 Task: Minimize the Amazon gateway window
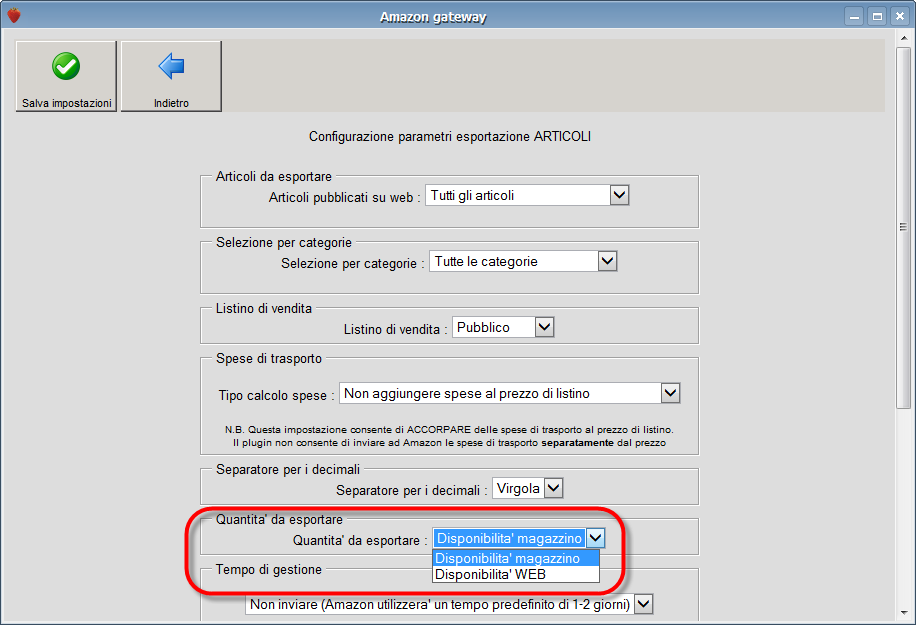854,16
